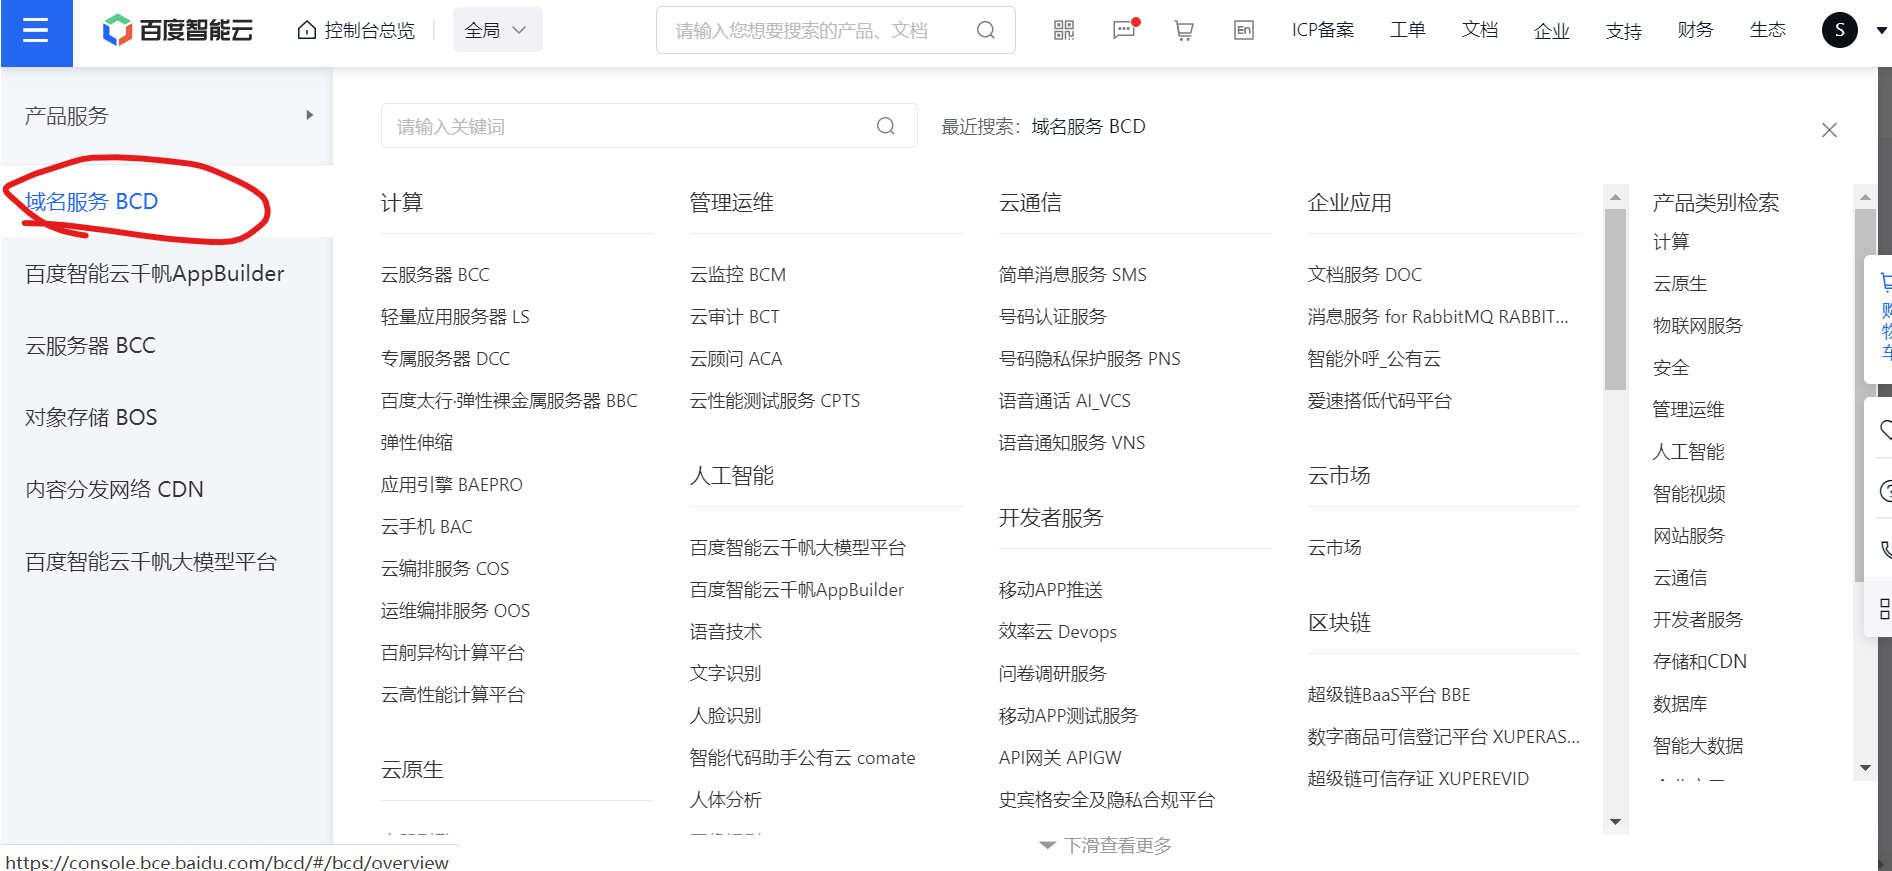Jump to 人工智能 in category index

pyautogui.click(x=1689, y=452)
